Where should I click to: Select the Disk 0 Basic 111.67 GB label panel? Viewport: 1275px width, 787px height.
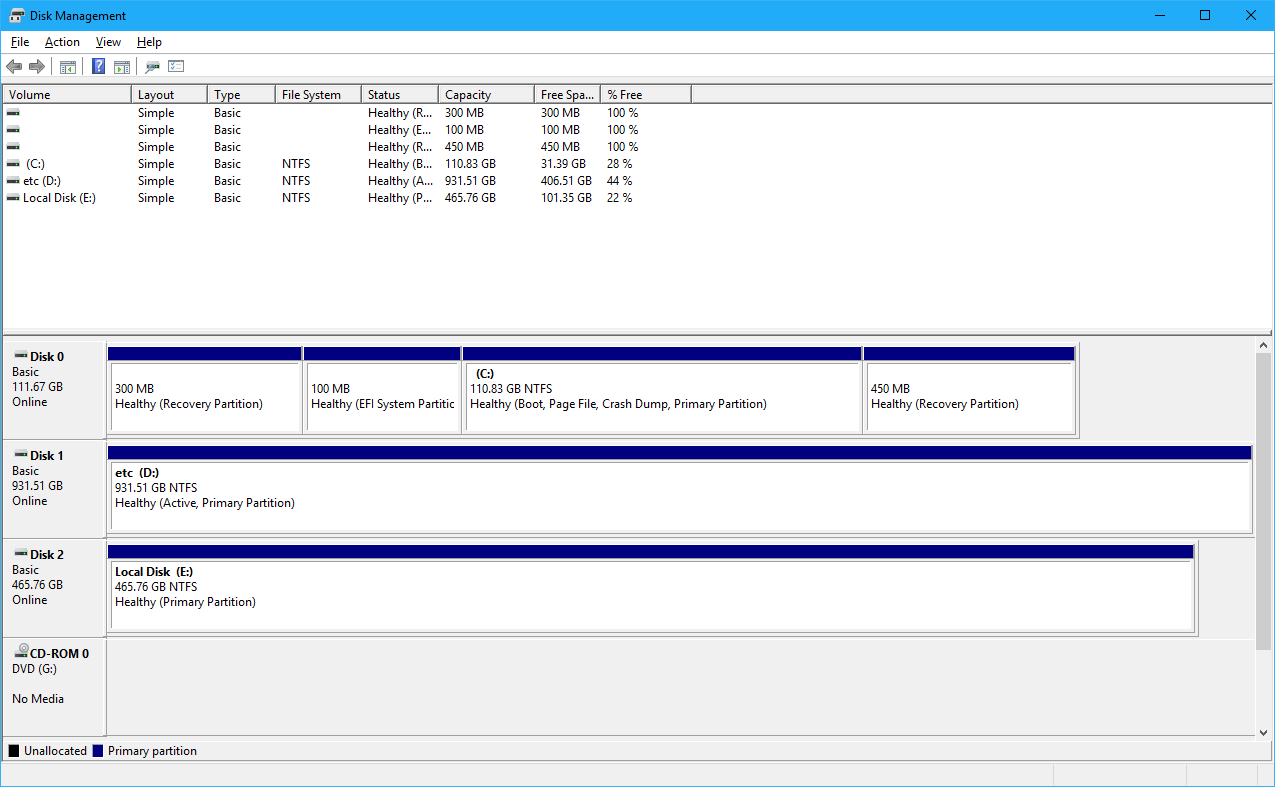coord(54,390)
